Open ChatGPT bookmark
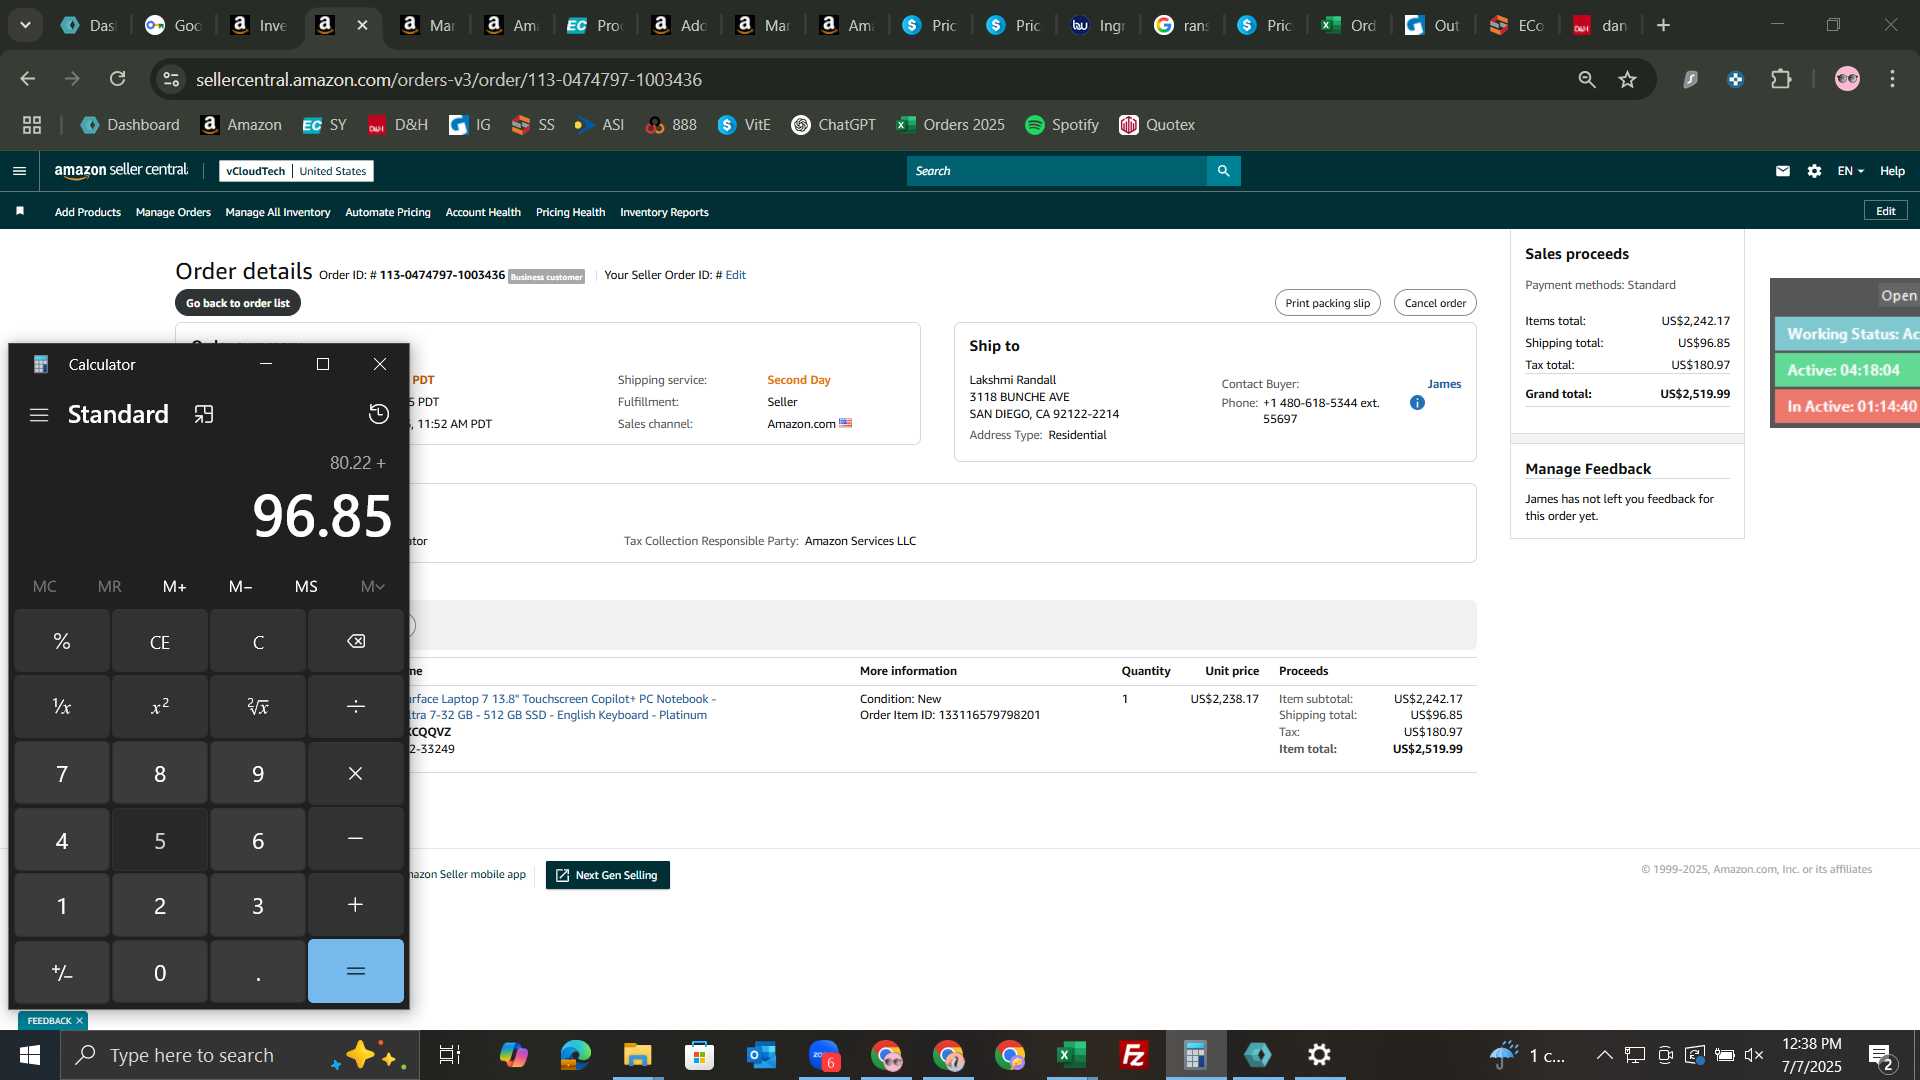The height and width of the screenshot is (1080, 1920). pyautogui.click(x=833, y=125)
